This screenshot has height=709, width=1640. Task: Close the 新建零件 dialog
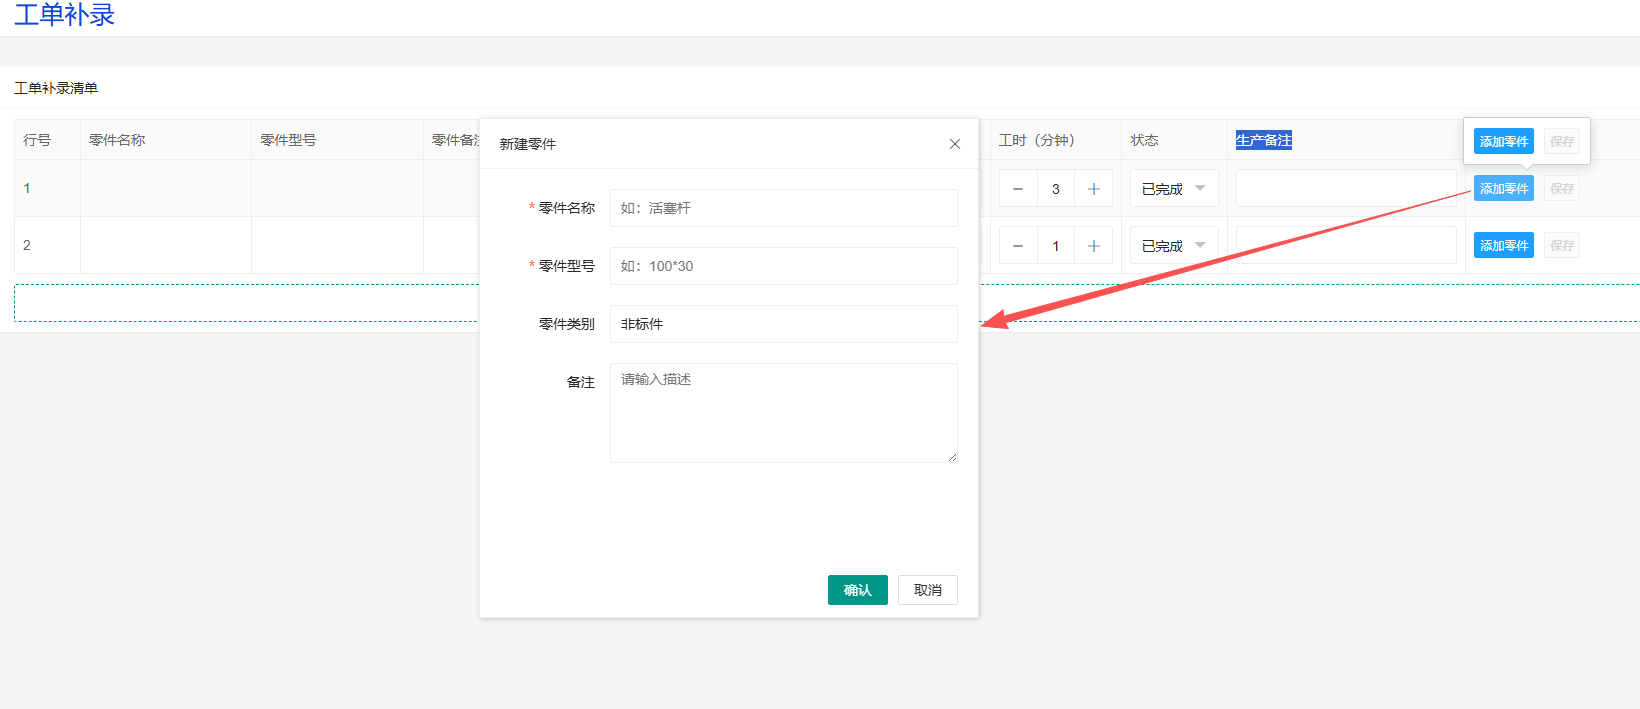(955, 144)
